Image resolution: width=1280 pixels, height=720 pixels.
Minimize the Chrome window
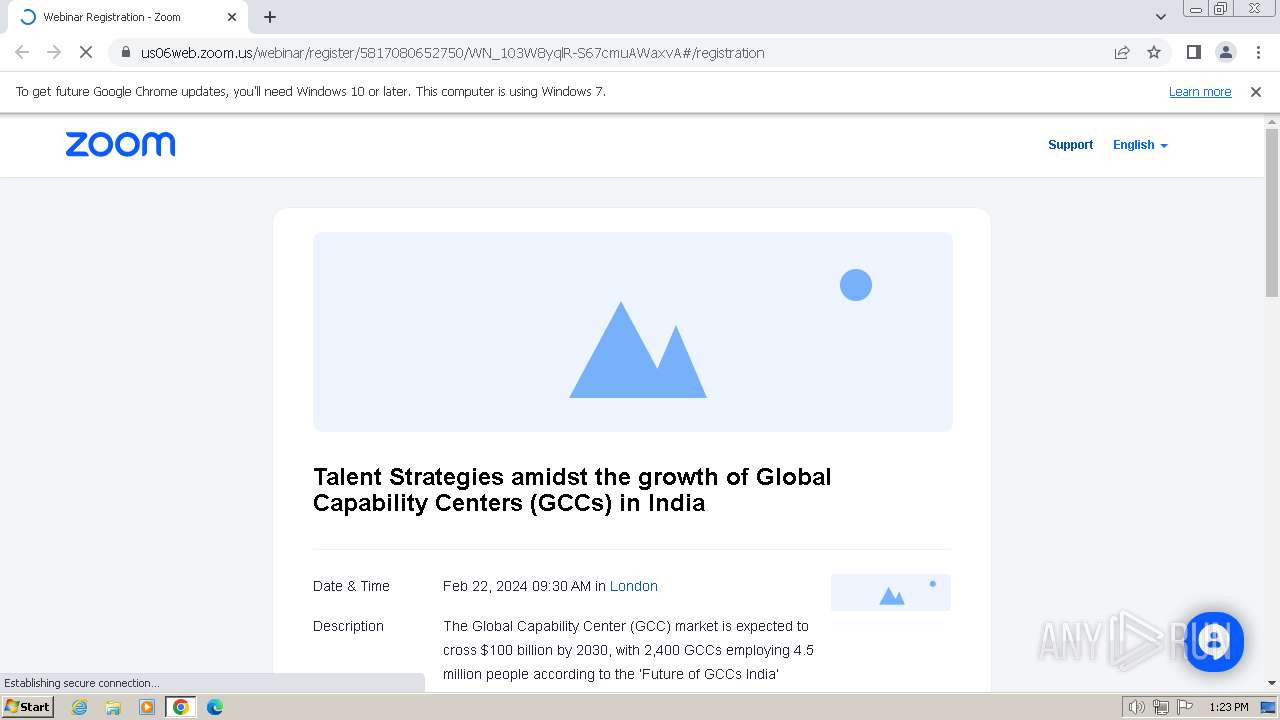click(1196, 9)
